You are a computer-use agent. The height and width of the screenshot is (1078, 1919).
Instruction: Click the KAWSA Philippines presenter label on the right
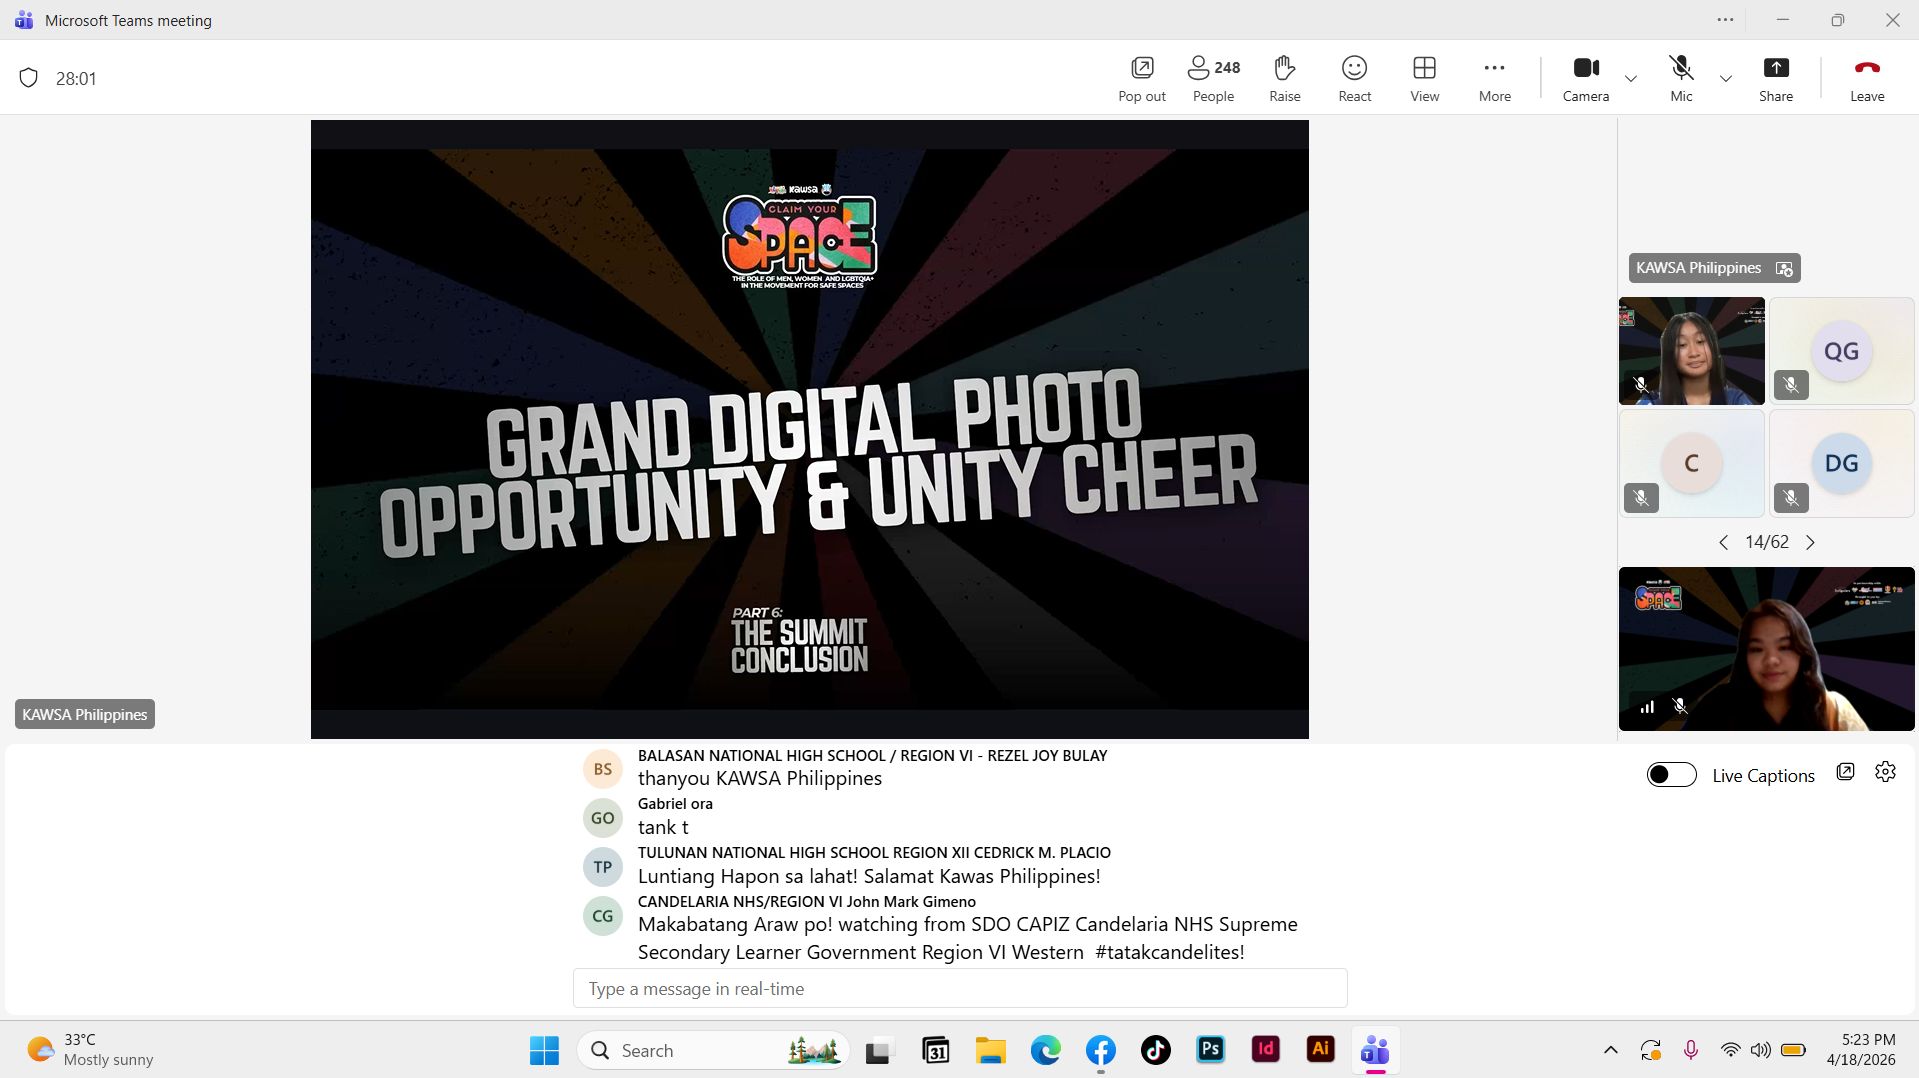click(1698, 268)
